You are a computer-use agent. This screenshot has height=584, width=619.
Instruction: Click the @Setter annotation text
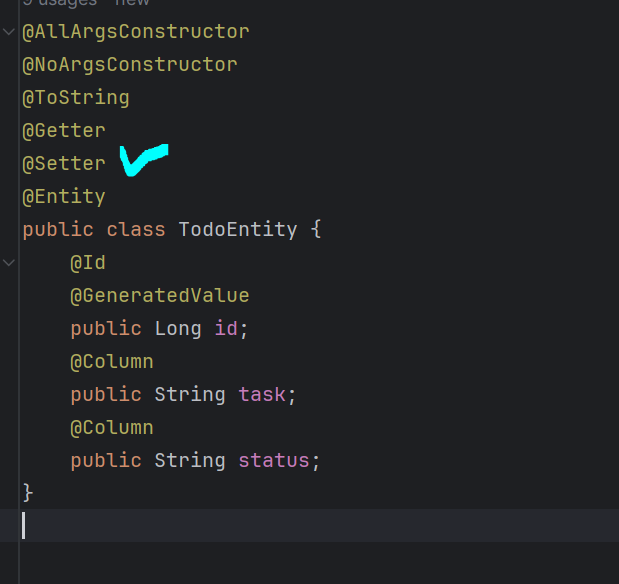point(64,163)
